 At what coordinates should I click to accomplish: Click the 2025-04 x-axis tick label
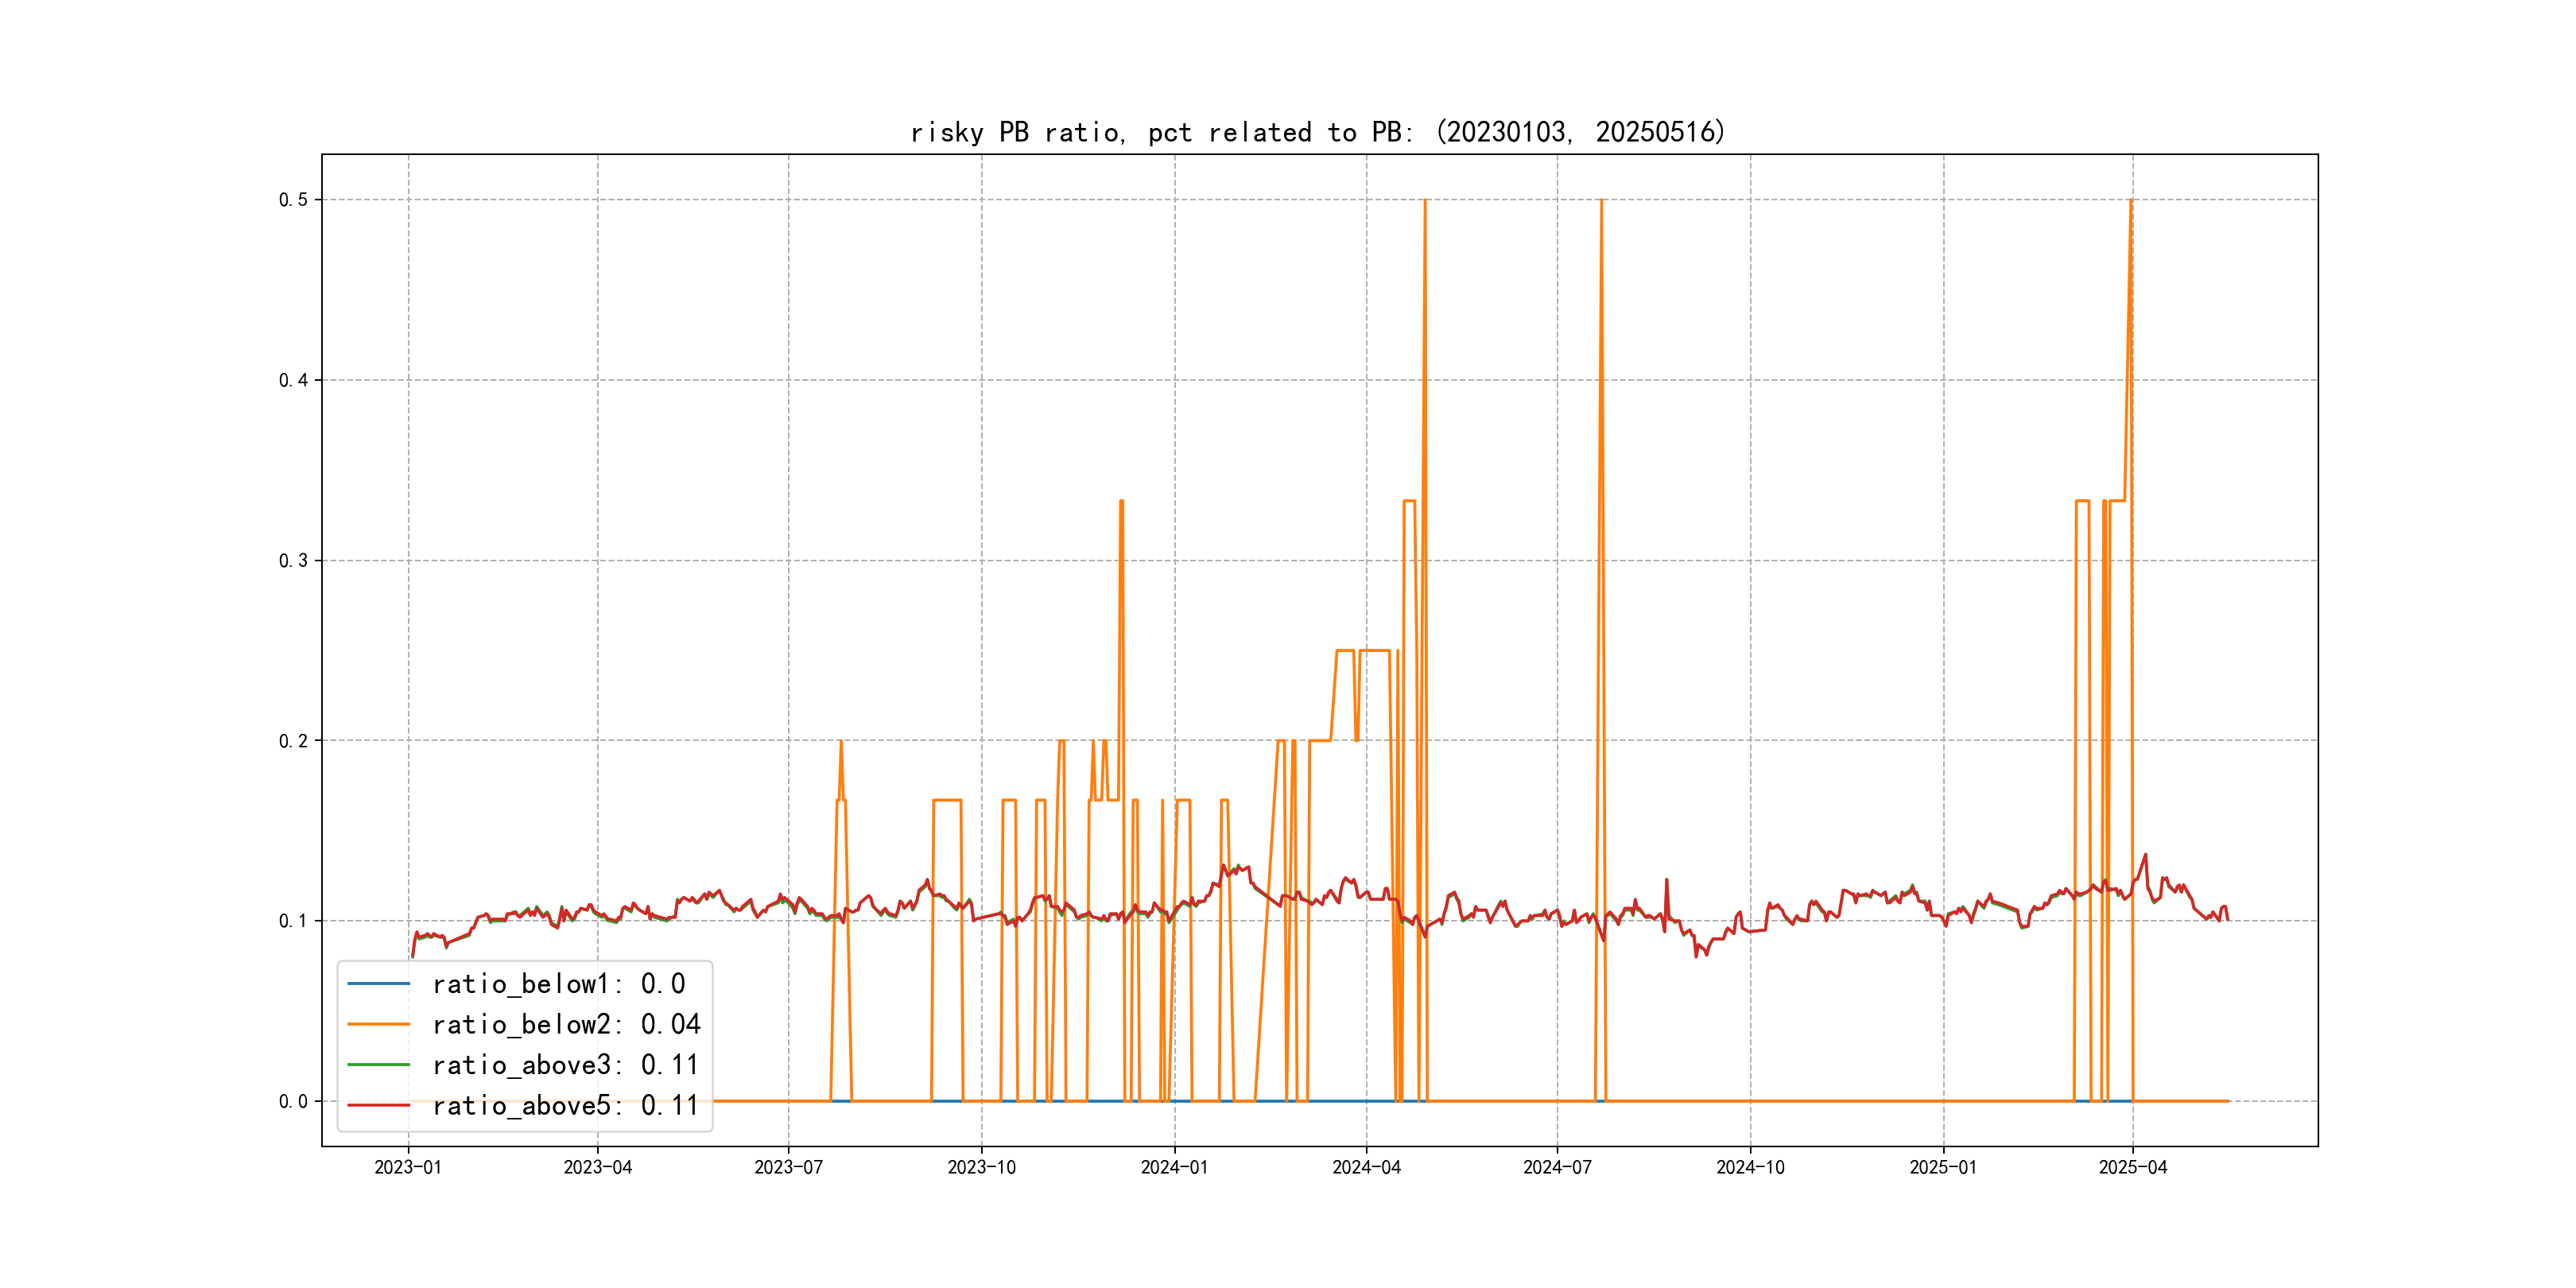[x=2132, y=1168]
